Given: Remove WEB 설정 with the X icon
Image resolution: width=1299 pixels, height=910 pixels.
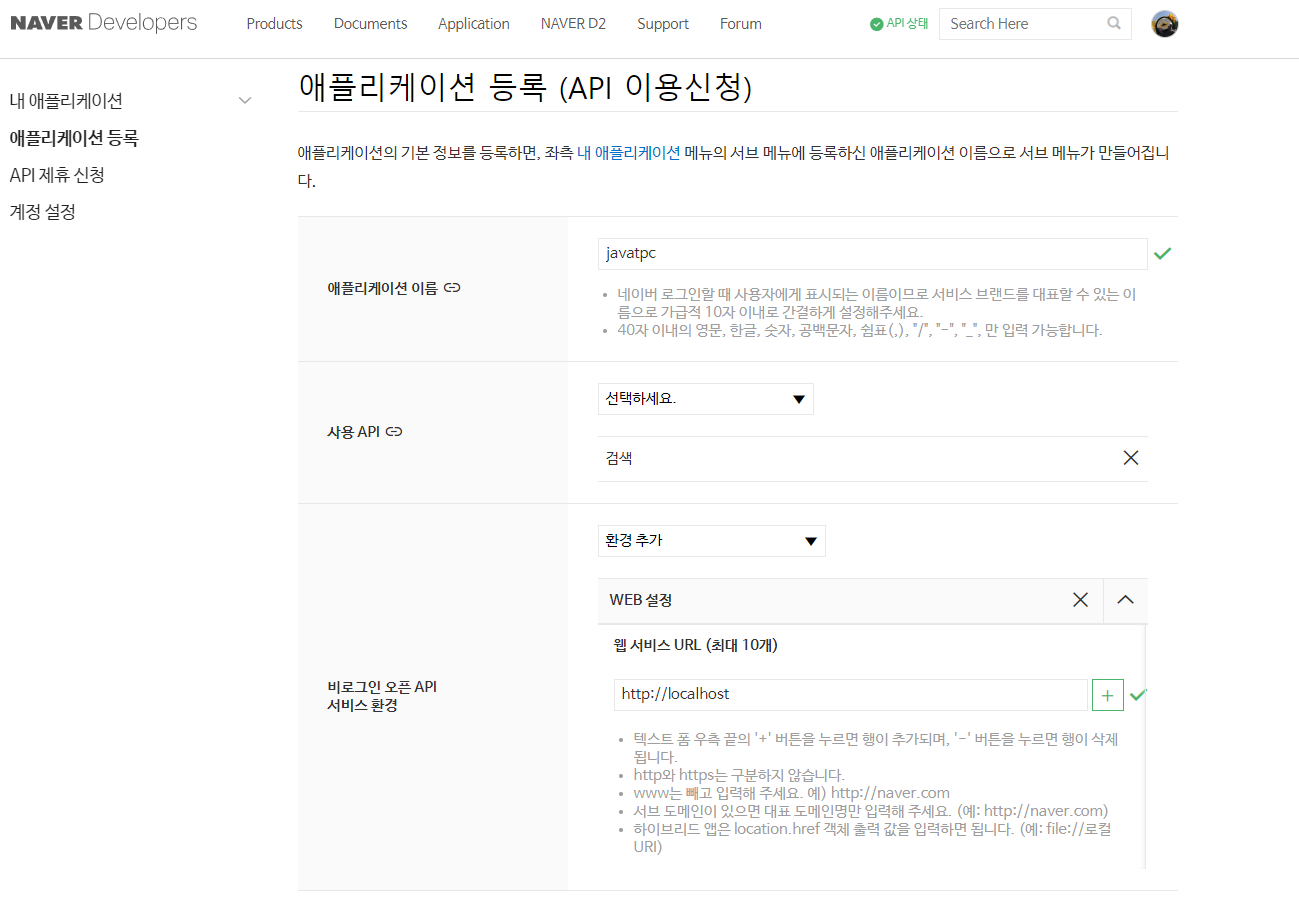Looking at the screenshot, I should 1080,600.
